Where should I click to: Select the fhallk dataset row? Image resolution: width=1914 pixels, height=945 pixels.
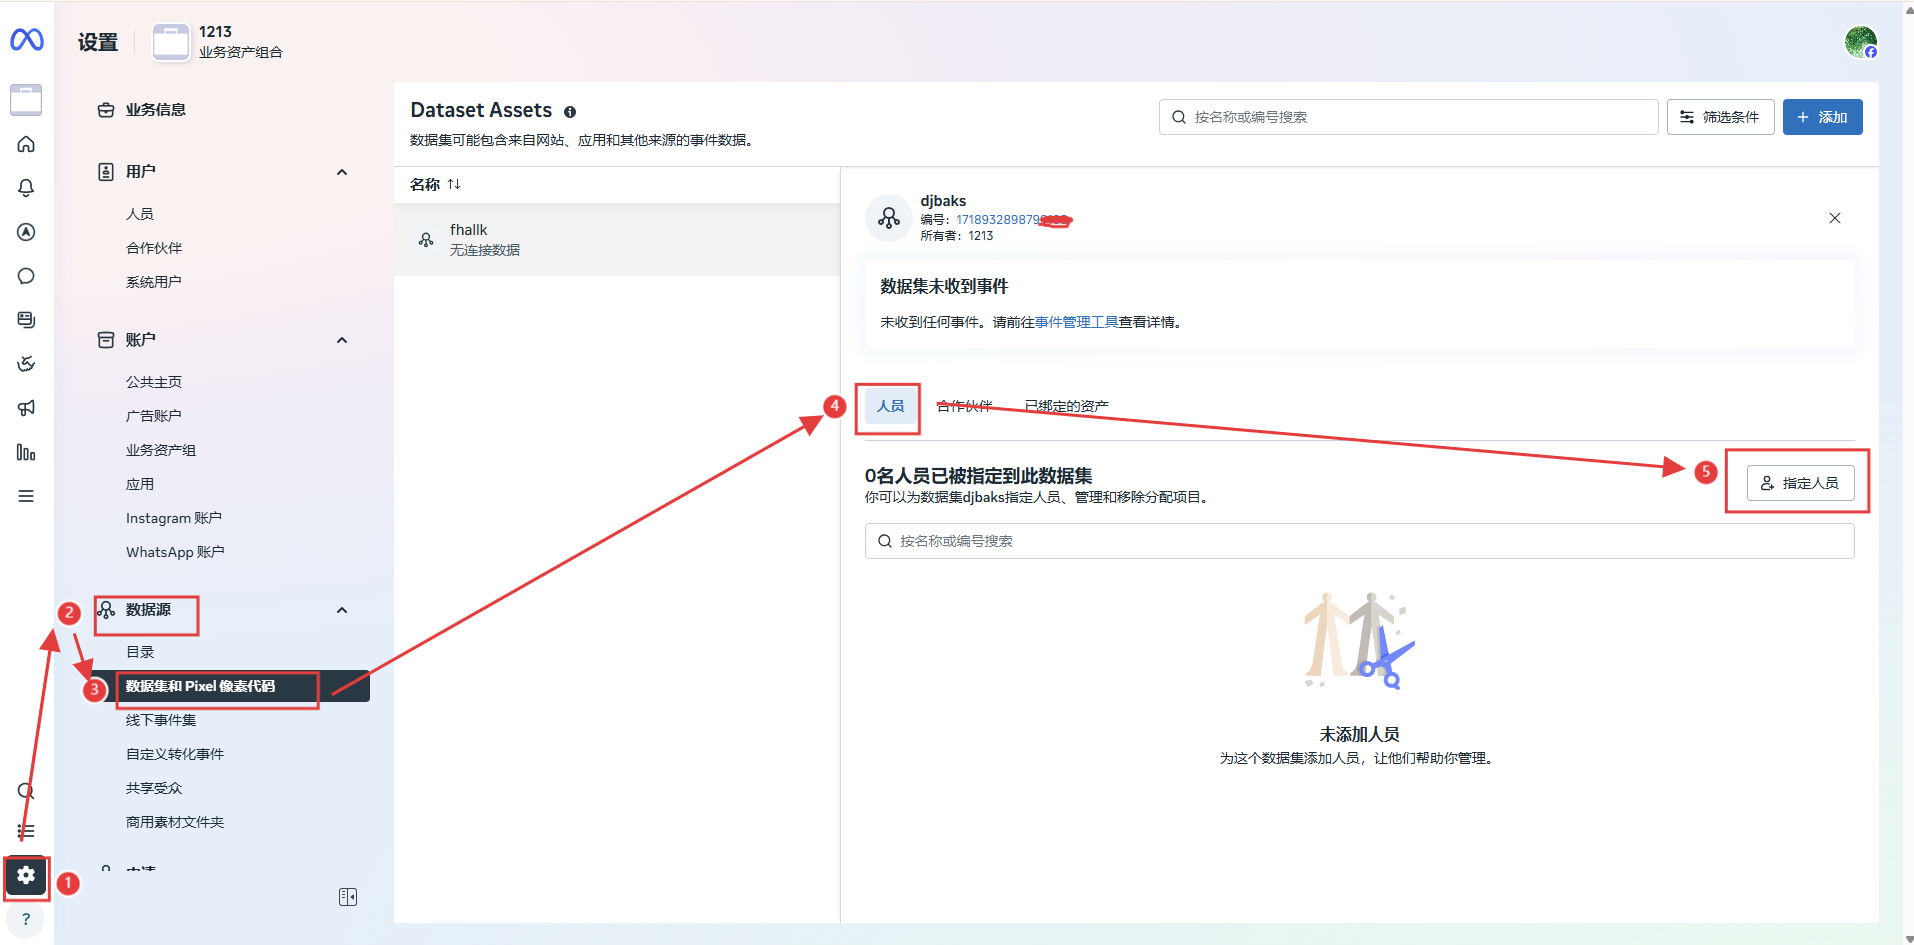617,240
